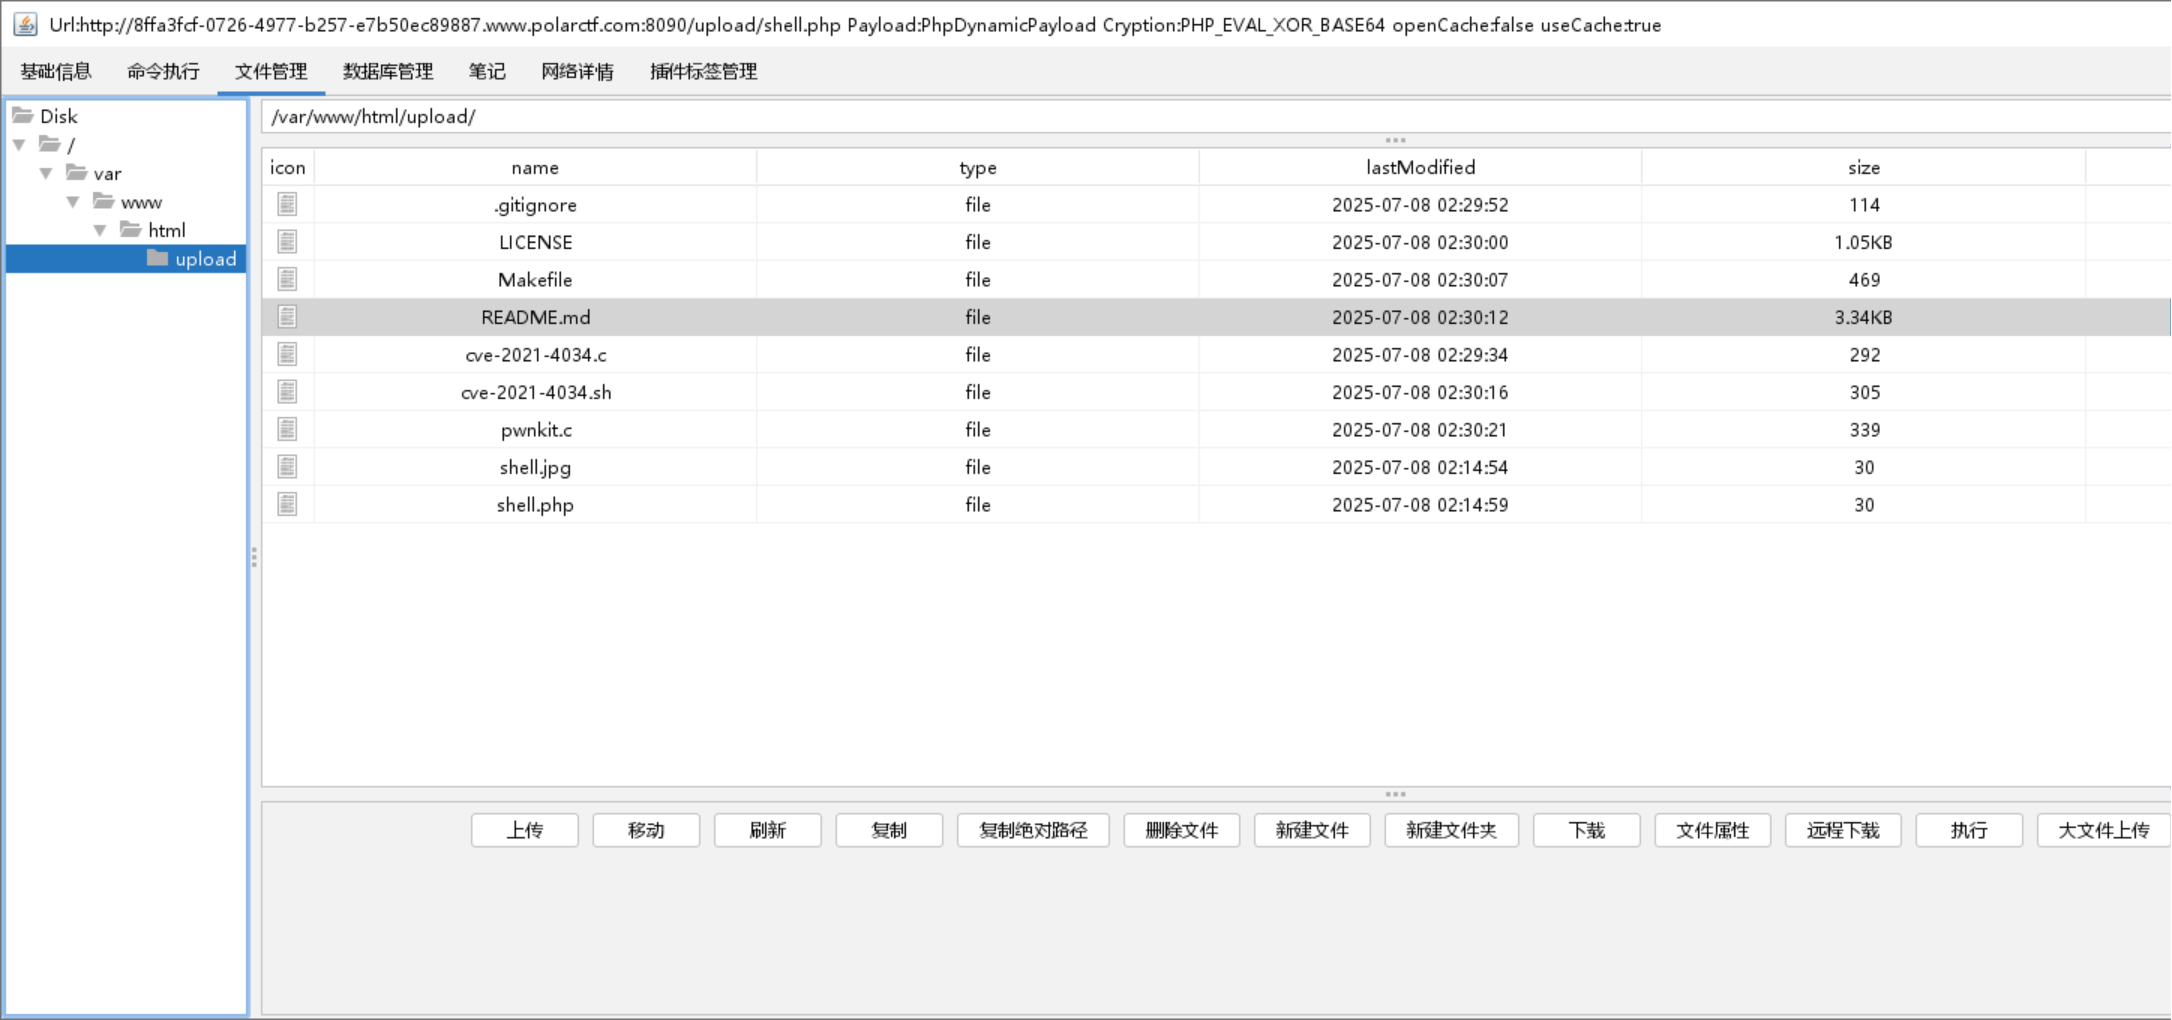Click the 新建文件夹 new folder button
The height and width of the screenshot is (1020, 2172).
pyautogui.click(x=1452, y=830)
